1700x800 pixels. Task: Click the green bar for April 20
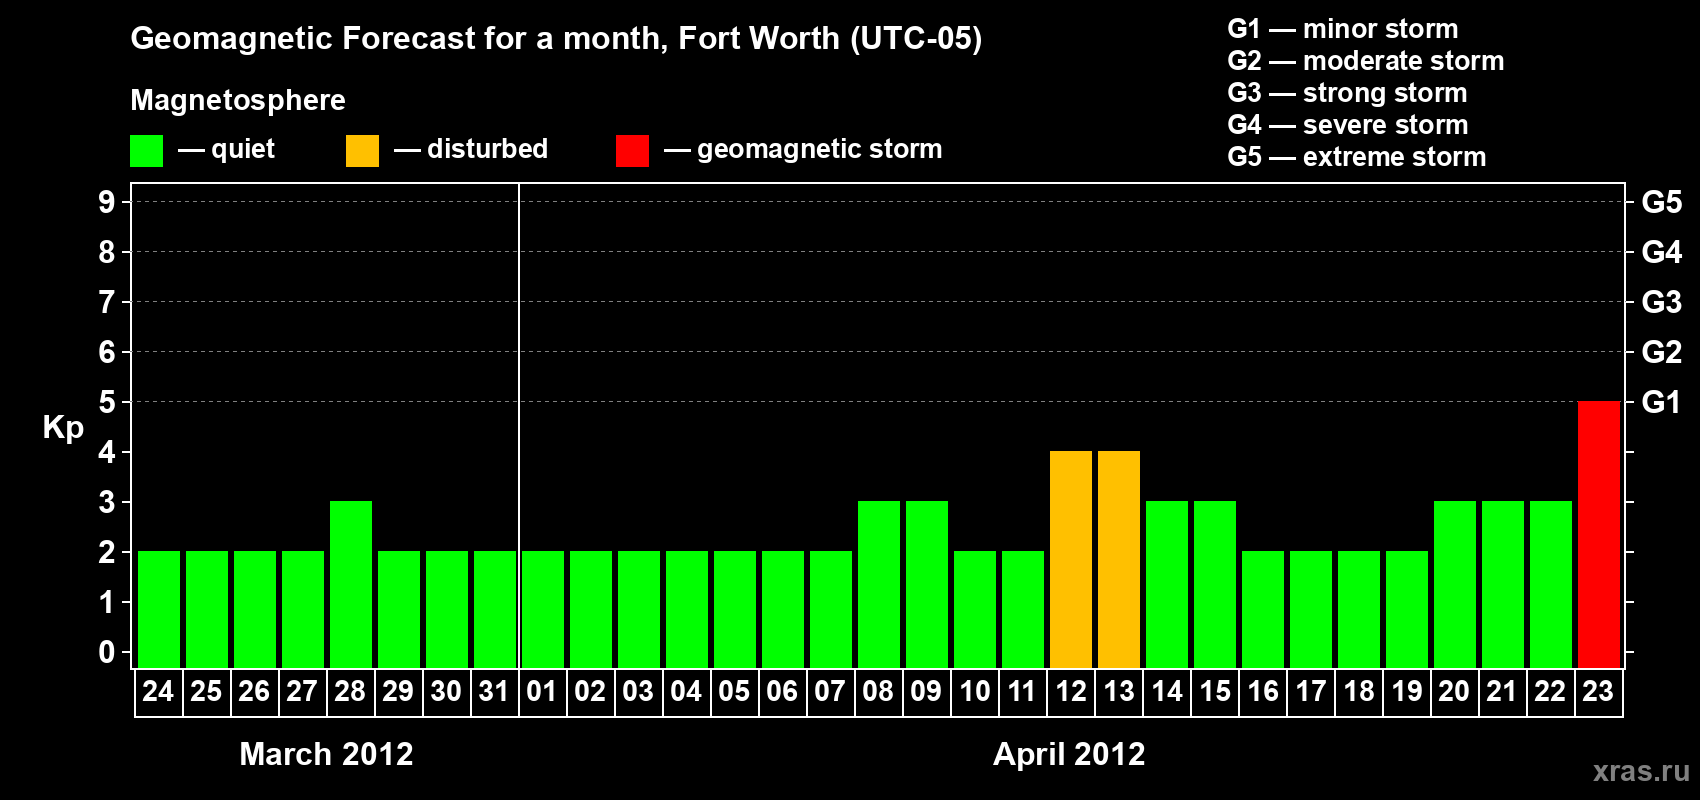click(1455, 584)
